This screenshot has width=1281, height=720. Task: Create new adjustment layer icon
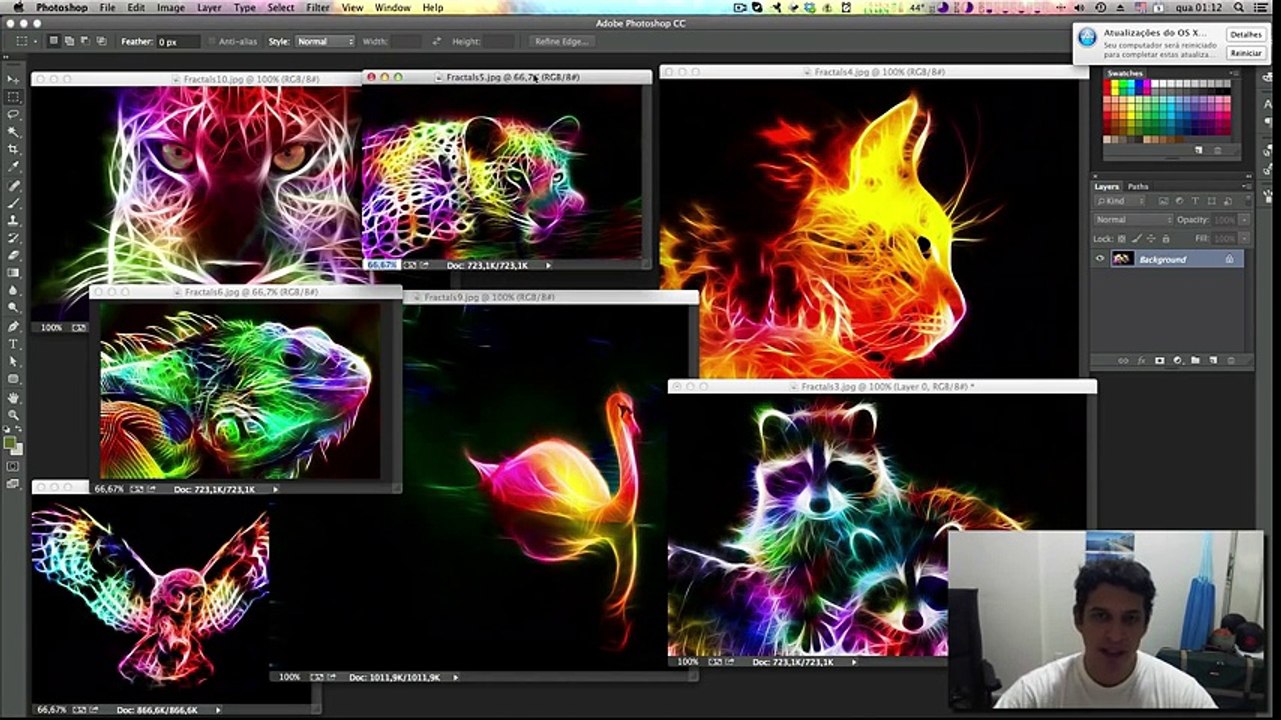pyautogui.click(x=1177, y=360)
